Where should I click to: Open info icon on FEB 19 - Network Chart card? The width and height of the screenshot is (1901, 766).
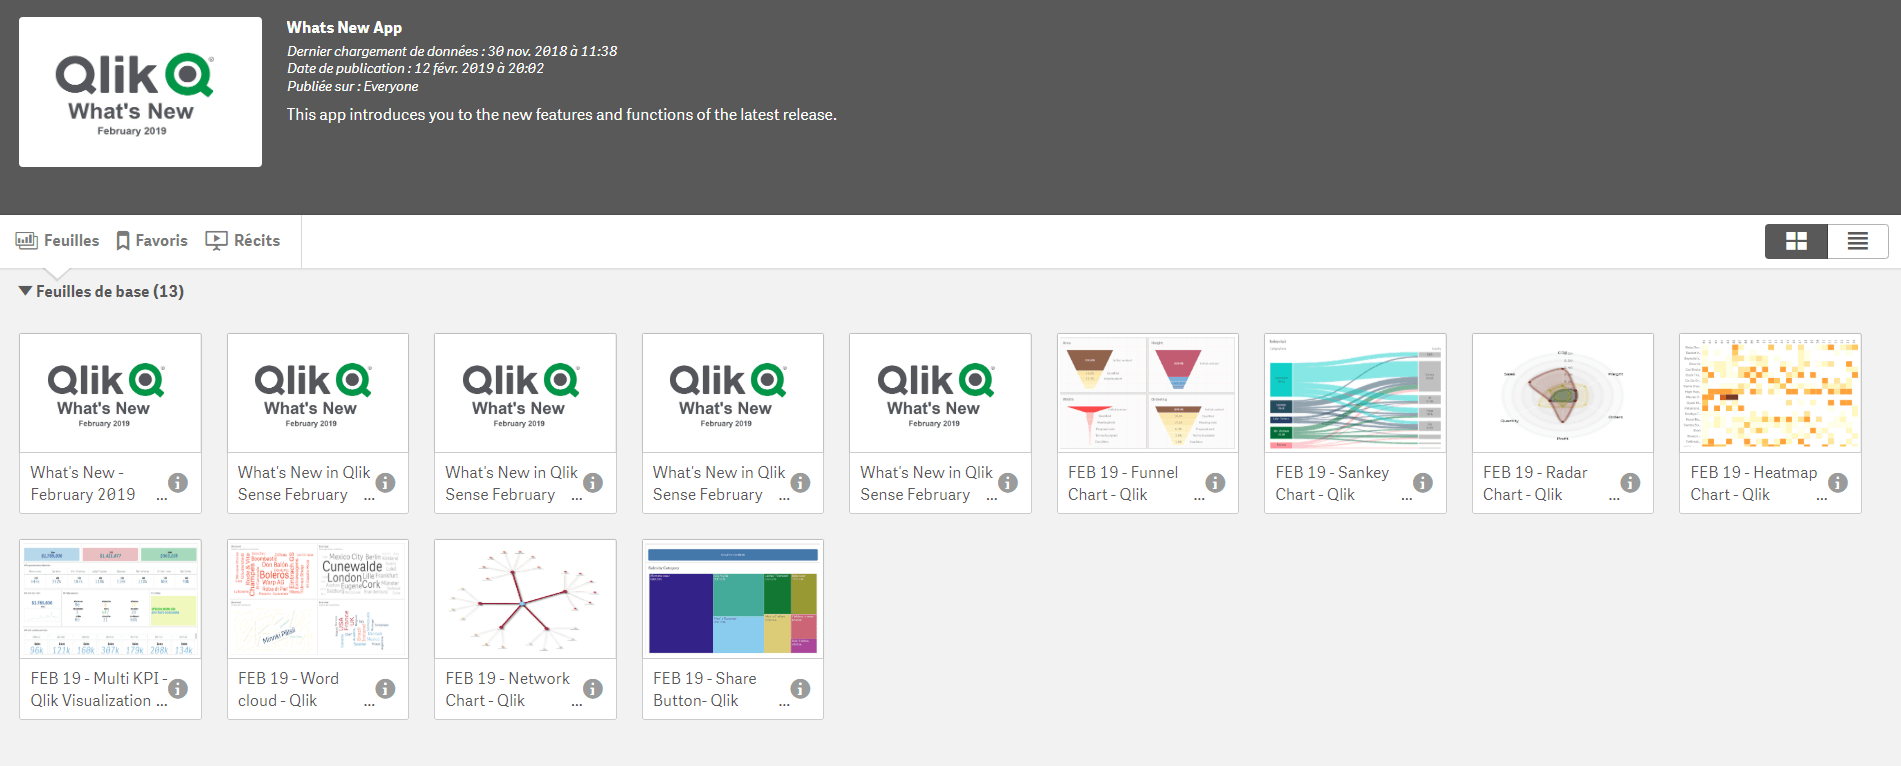click(x=593, y=689)
